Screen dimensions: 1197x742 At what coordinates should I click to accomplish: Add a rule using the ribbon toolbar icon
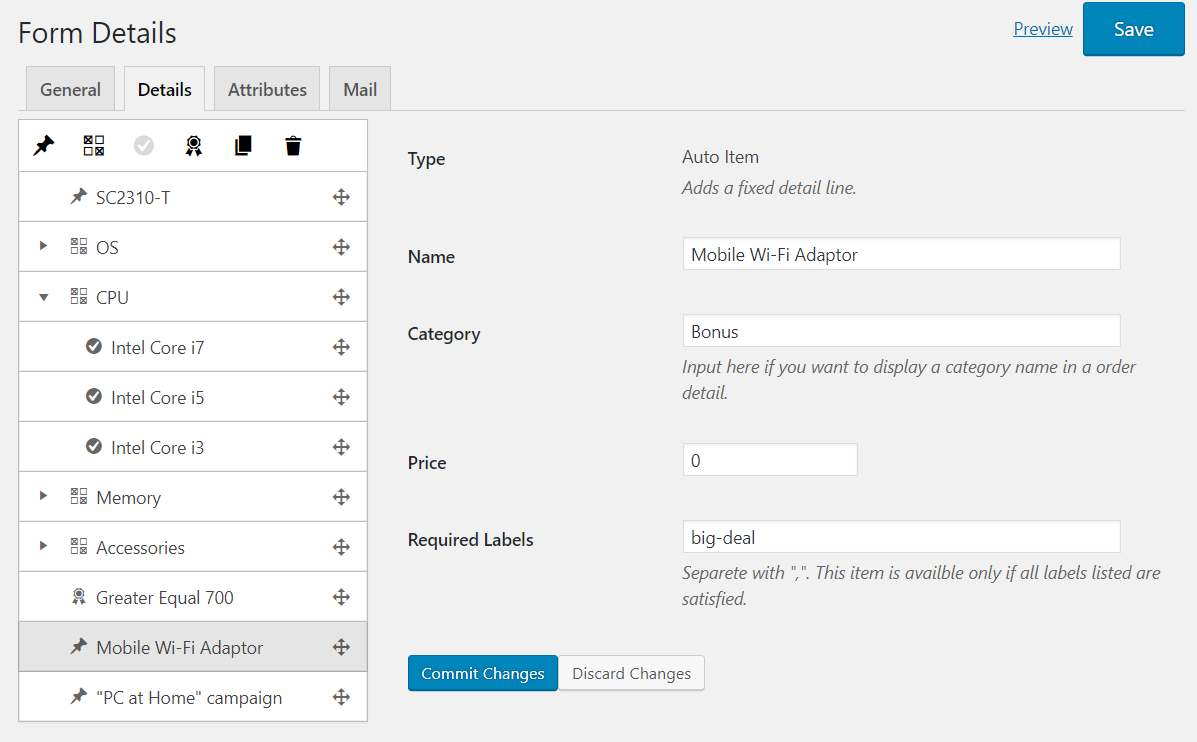(193, 146)
